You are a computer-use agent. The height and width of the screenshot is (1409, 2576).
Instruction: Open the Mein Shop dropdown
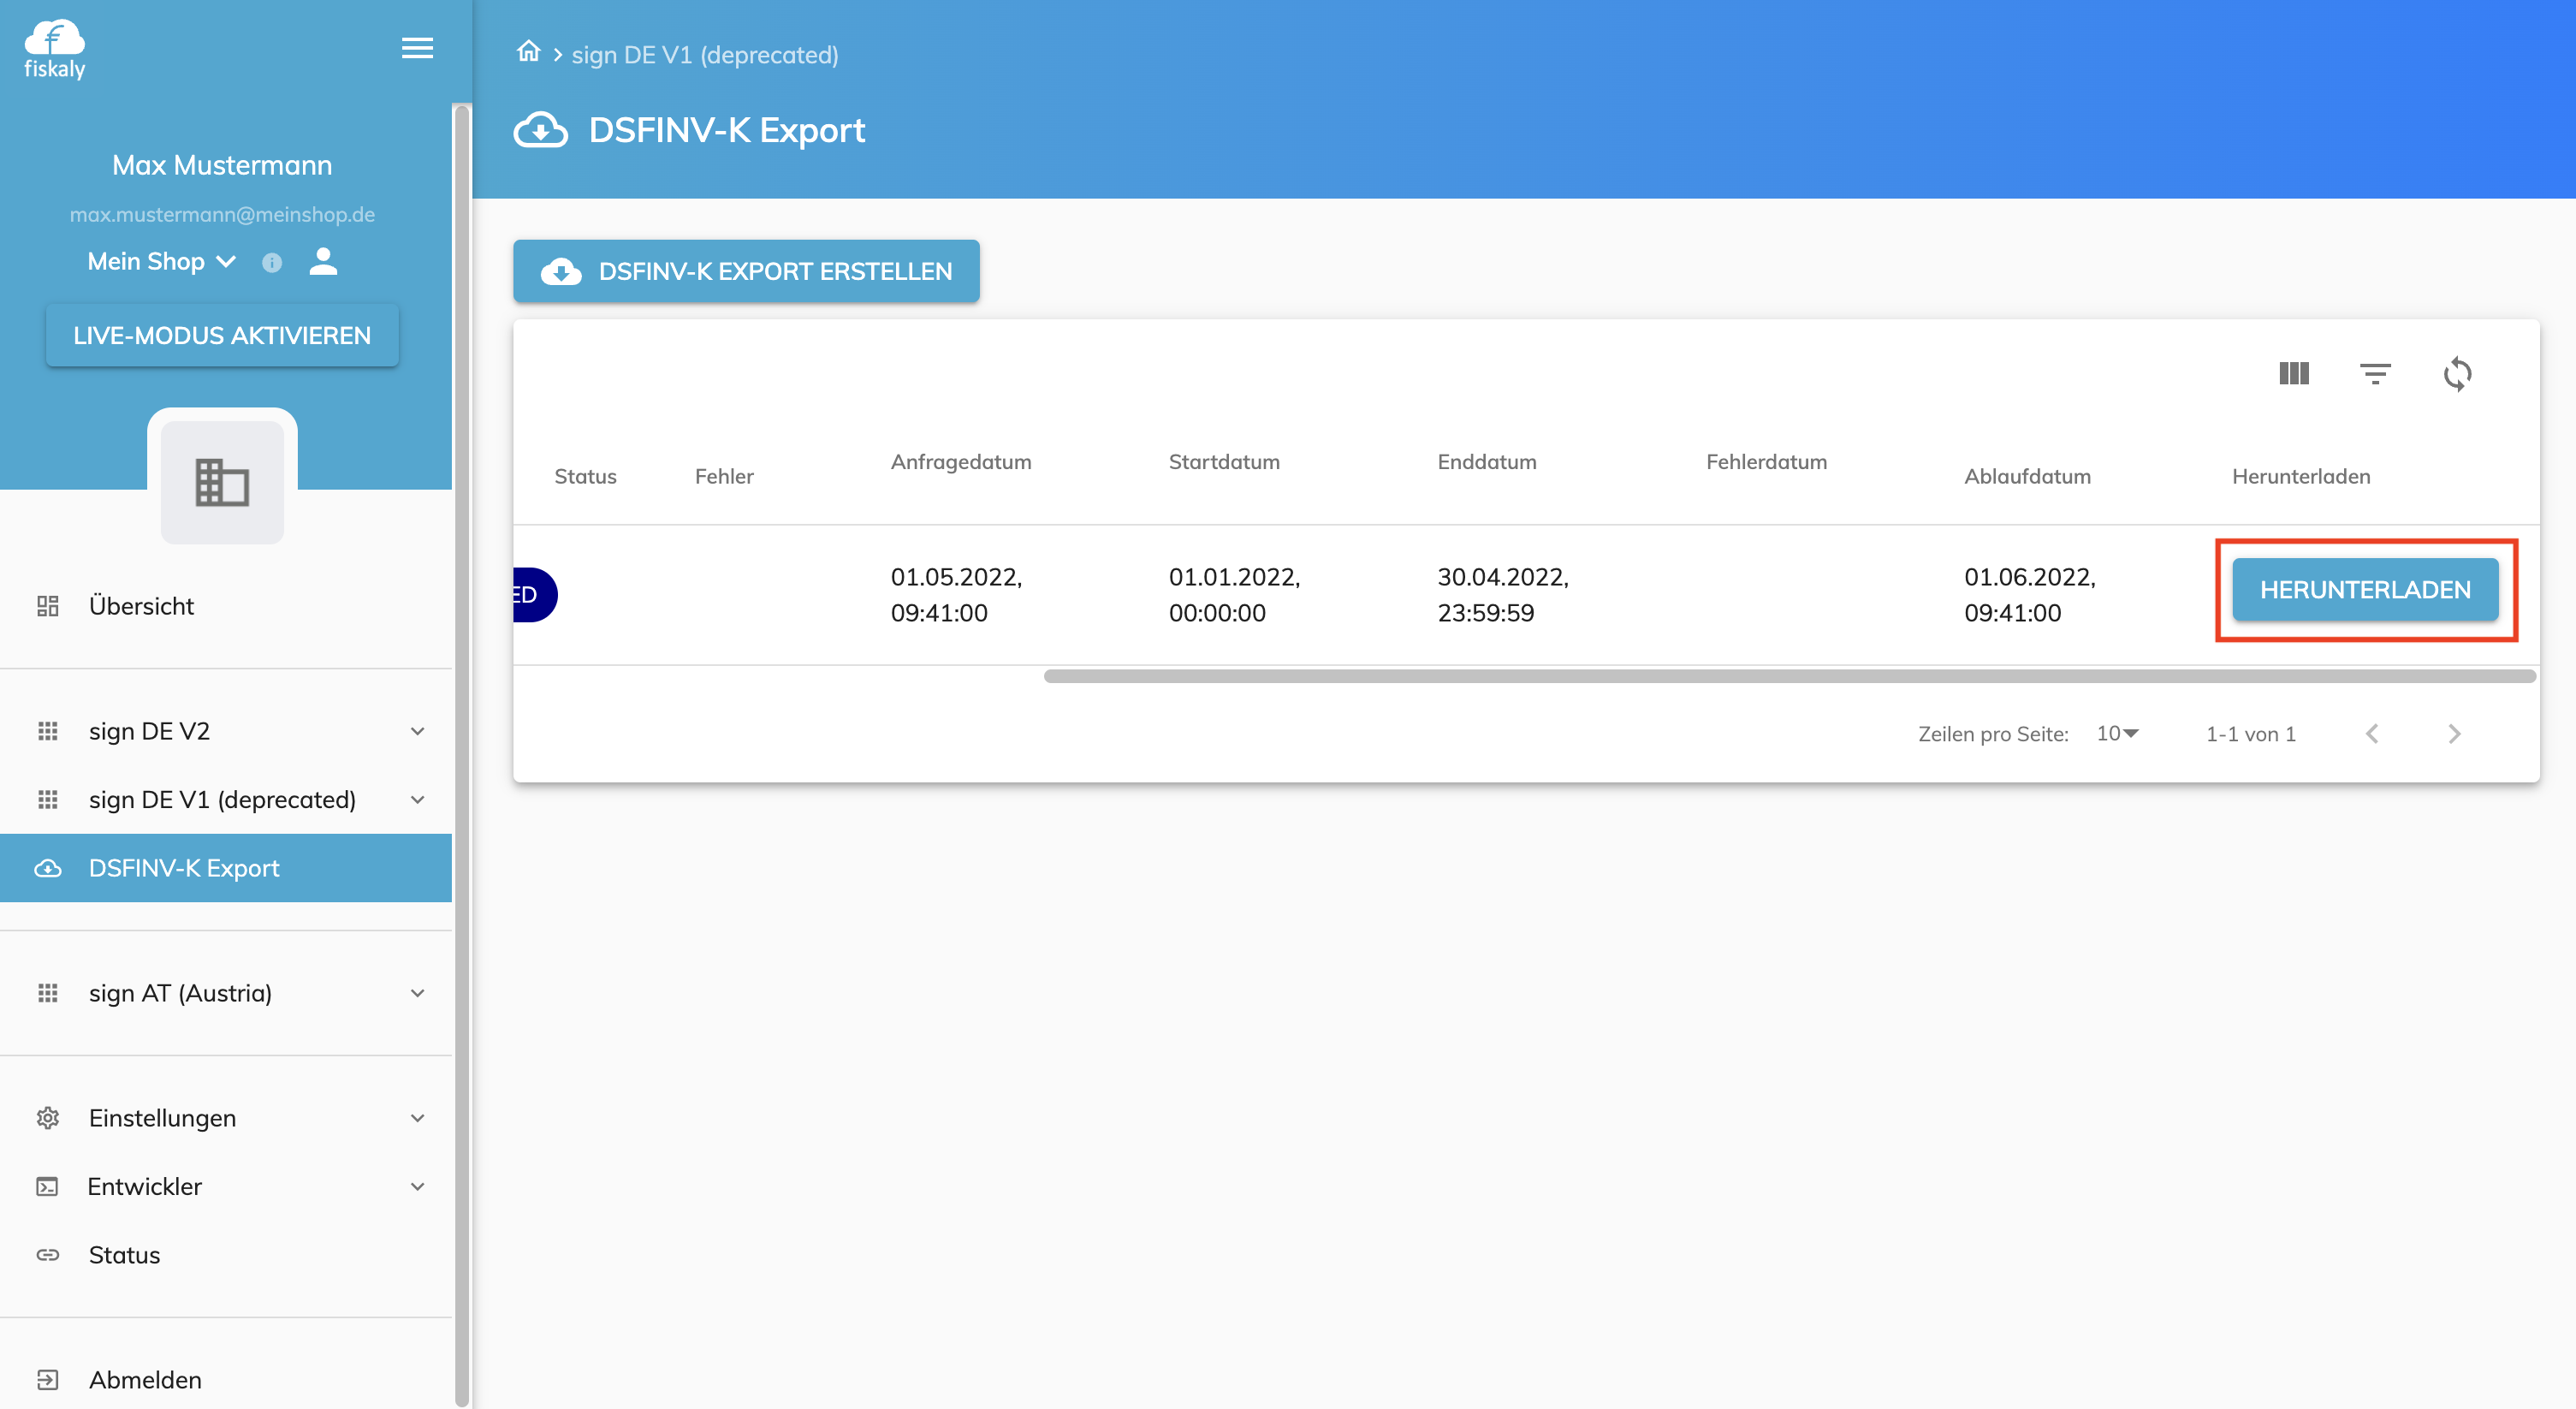tap(161, 261)
